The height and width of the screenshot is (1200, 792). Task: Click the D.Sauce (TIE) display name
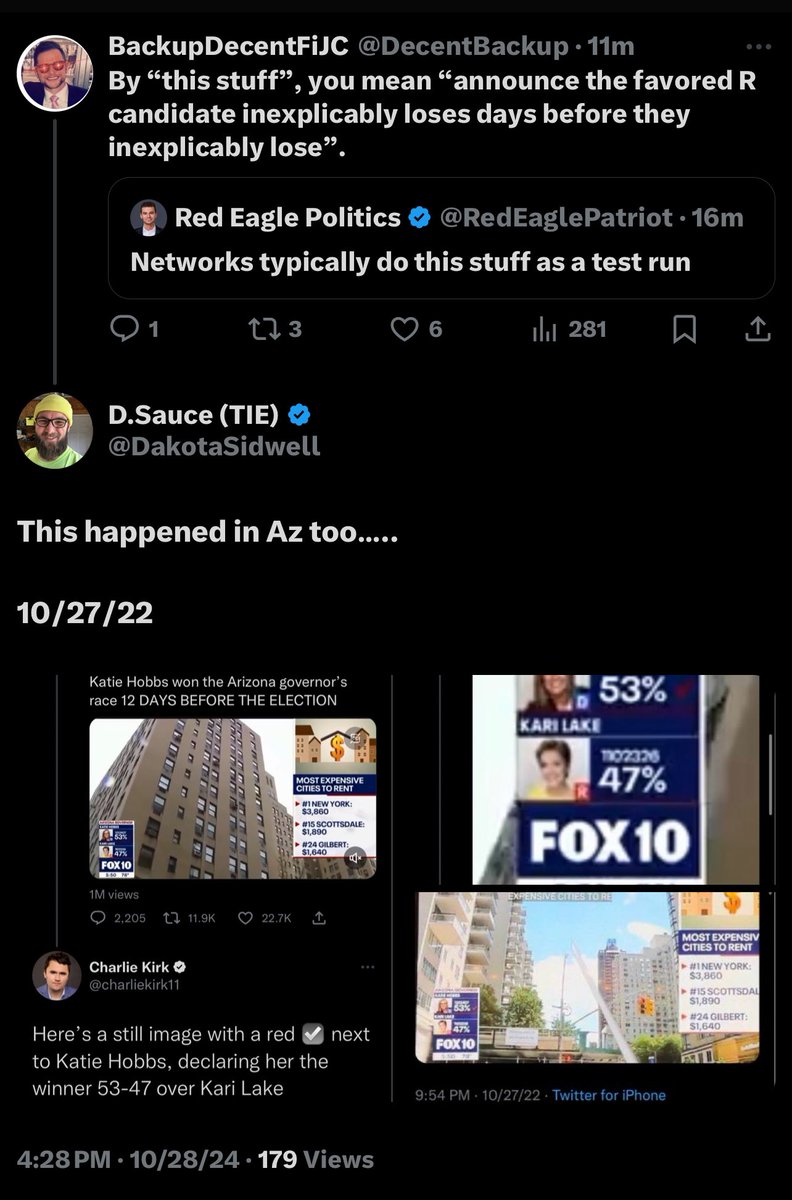pyautogui.click(x=193, y=414)
